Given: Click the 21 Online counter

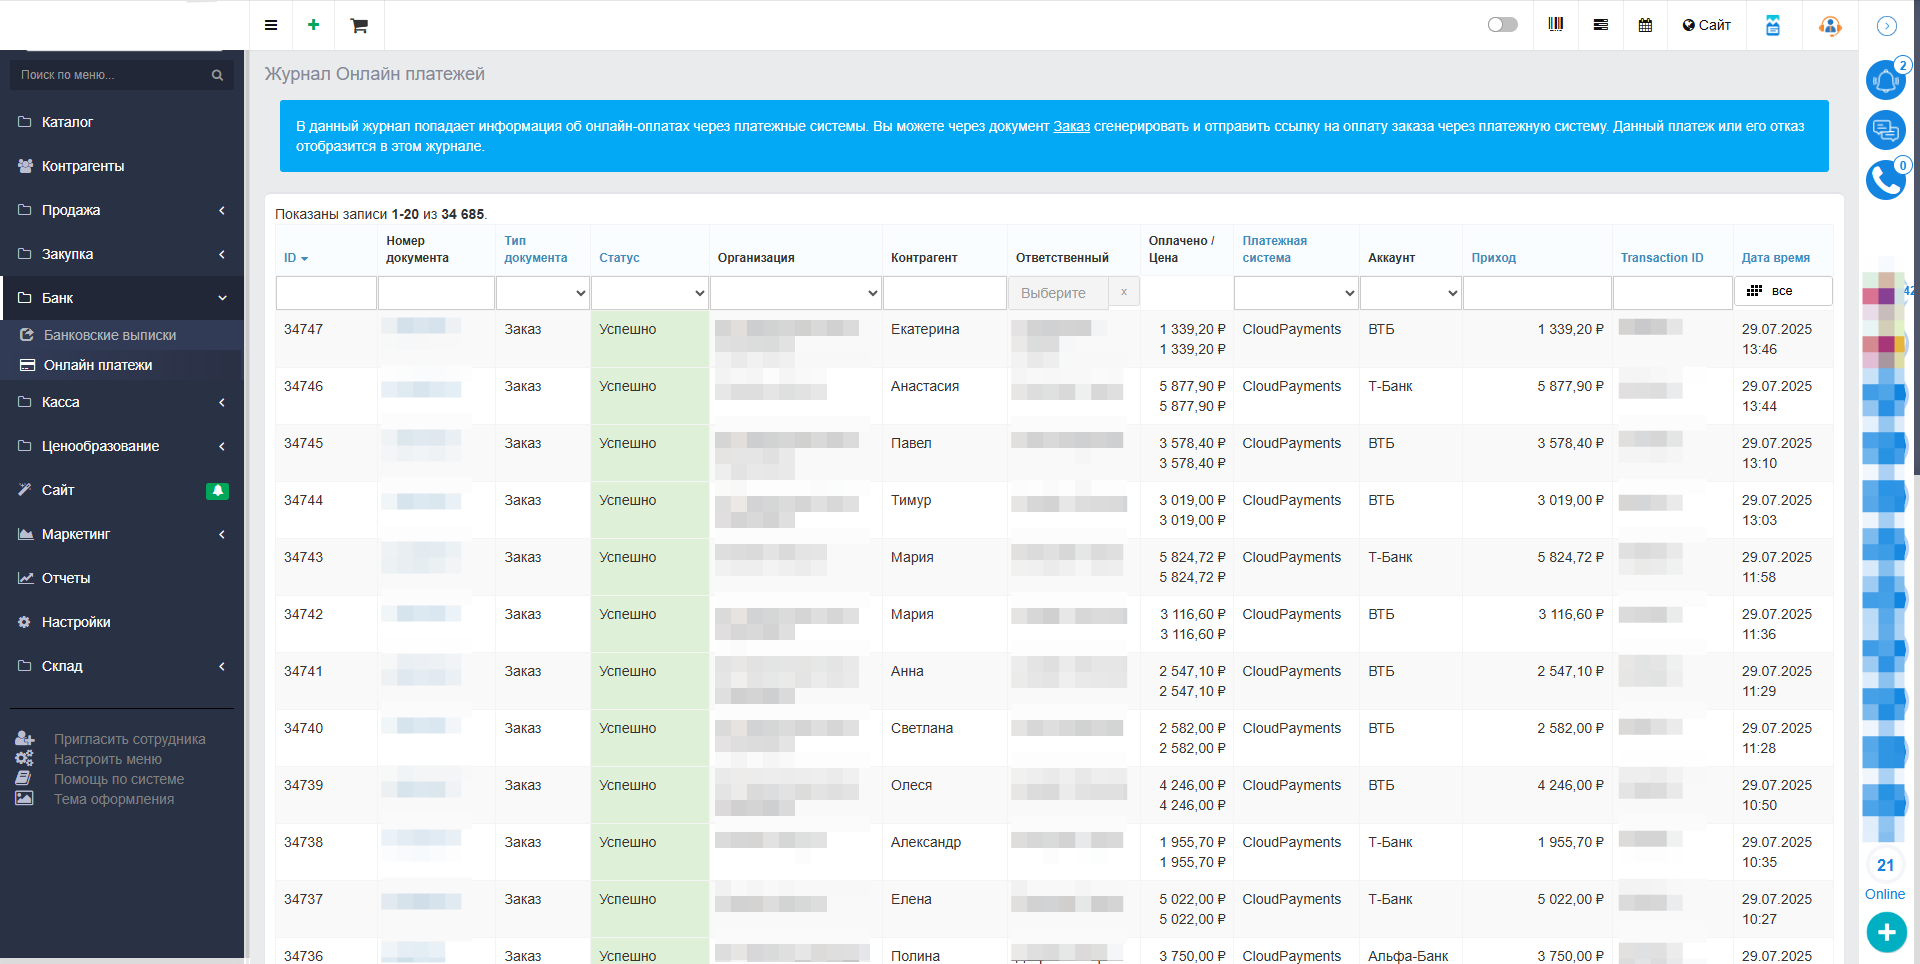Looking at the screenshot, I should point(1885,876).
